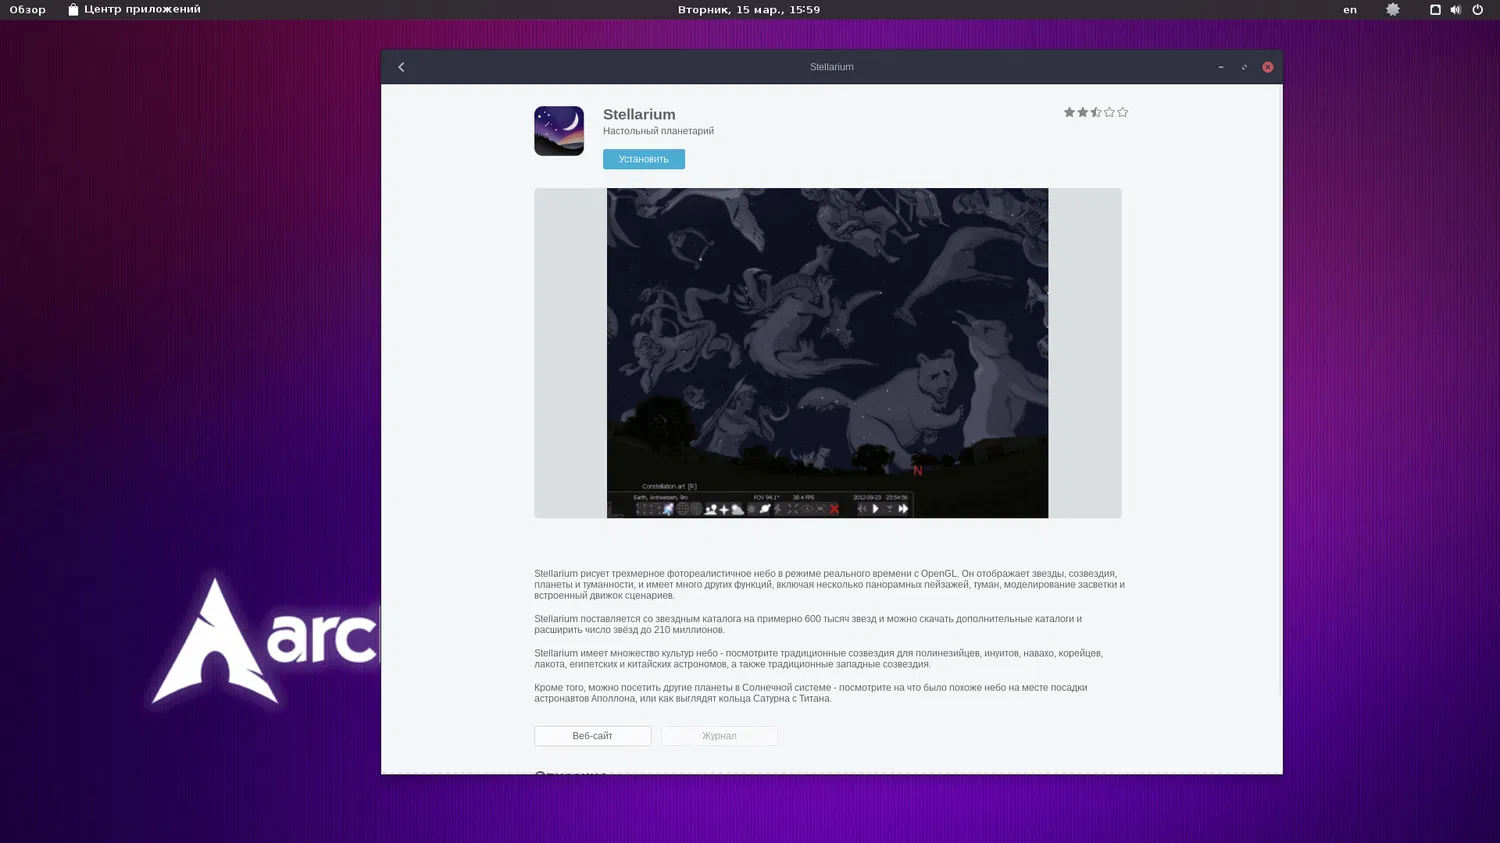Click the Журнал button
1500x843 pixels.
(719, 736)
